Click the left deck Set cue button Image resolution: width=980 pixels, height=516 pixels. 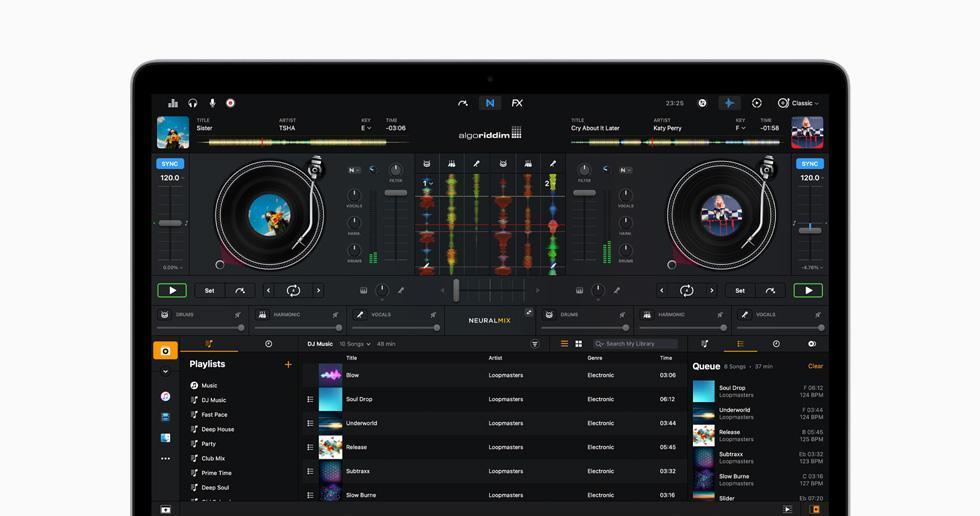209,290
